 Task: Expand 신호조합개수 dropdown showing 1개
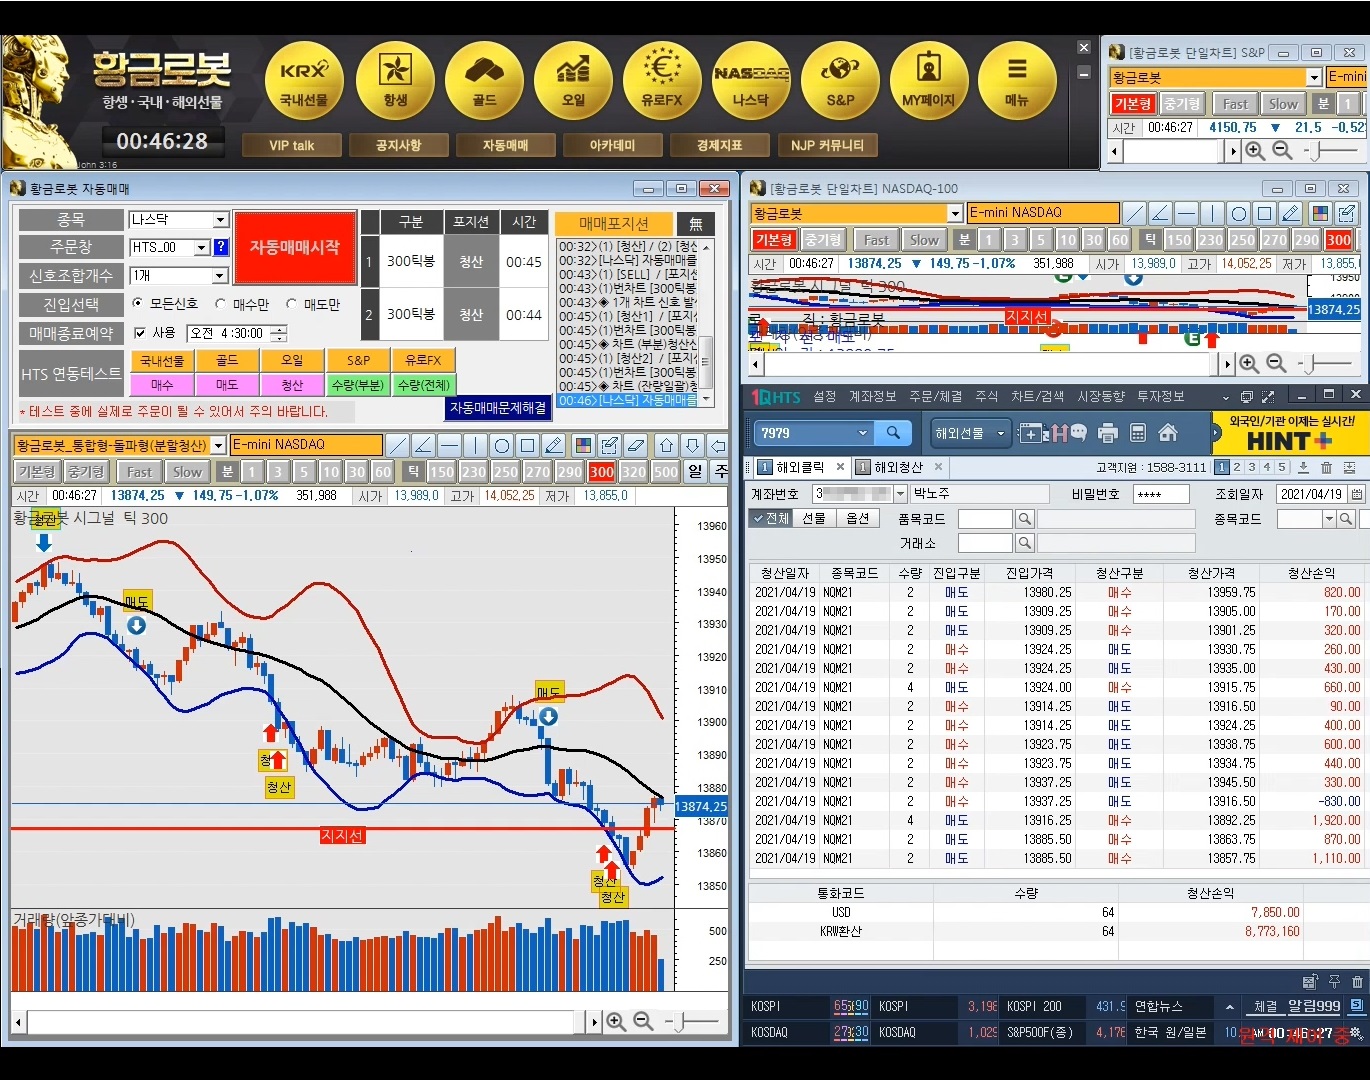(221, 276)
